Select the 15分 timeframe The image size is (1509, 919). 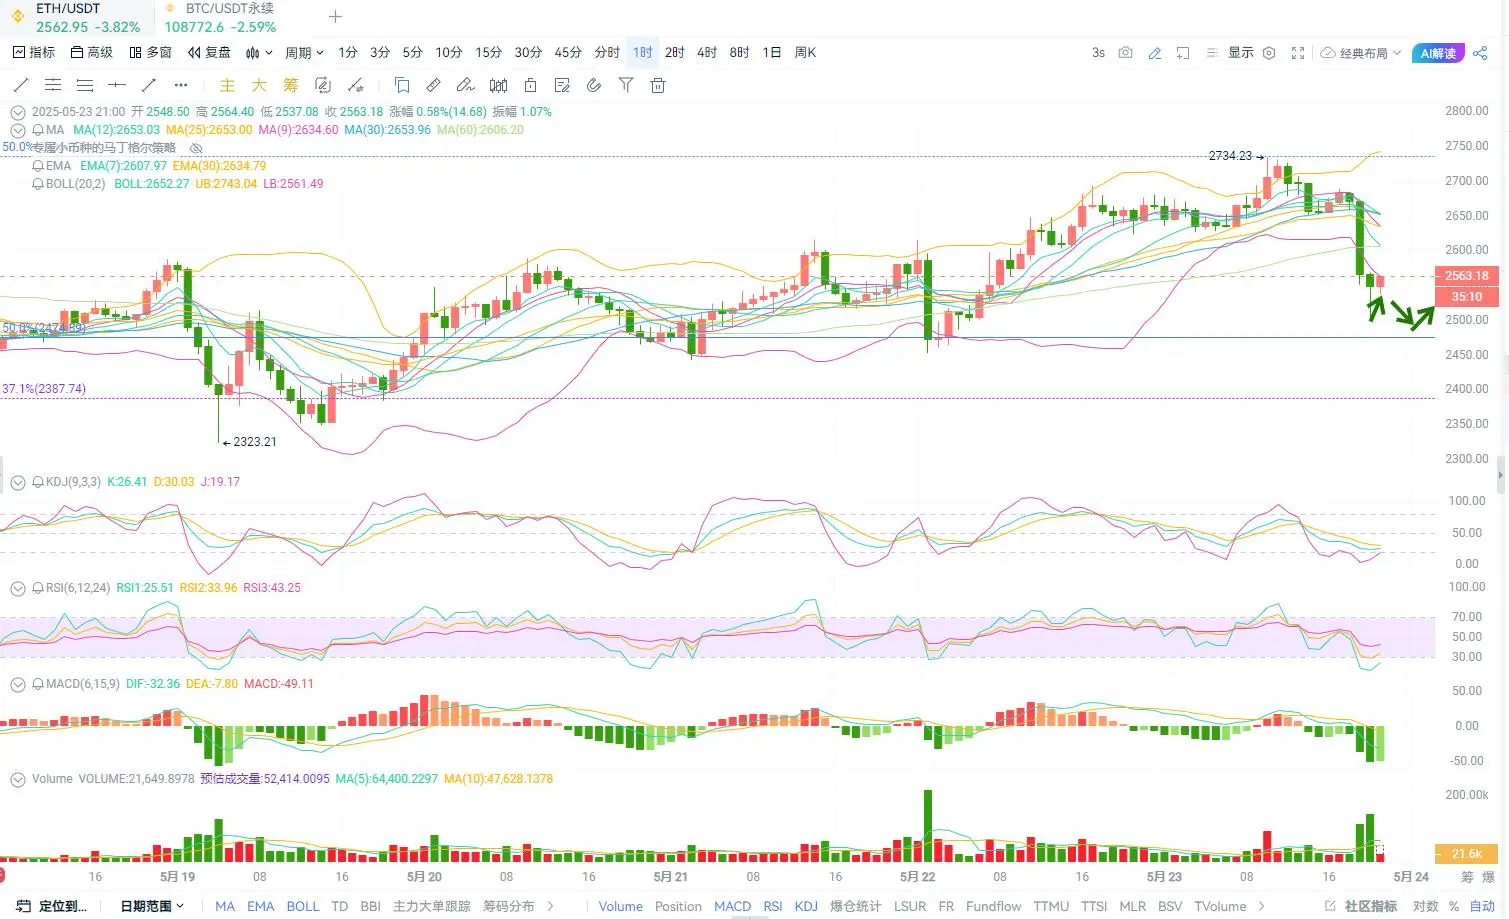(x=488, y=53)
